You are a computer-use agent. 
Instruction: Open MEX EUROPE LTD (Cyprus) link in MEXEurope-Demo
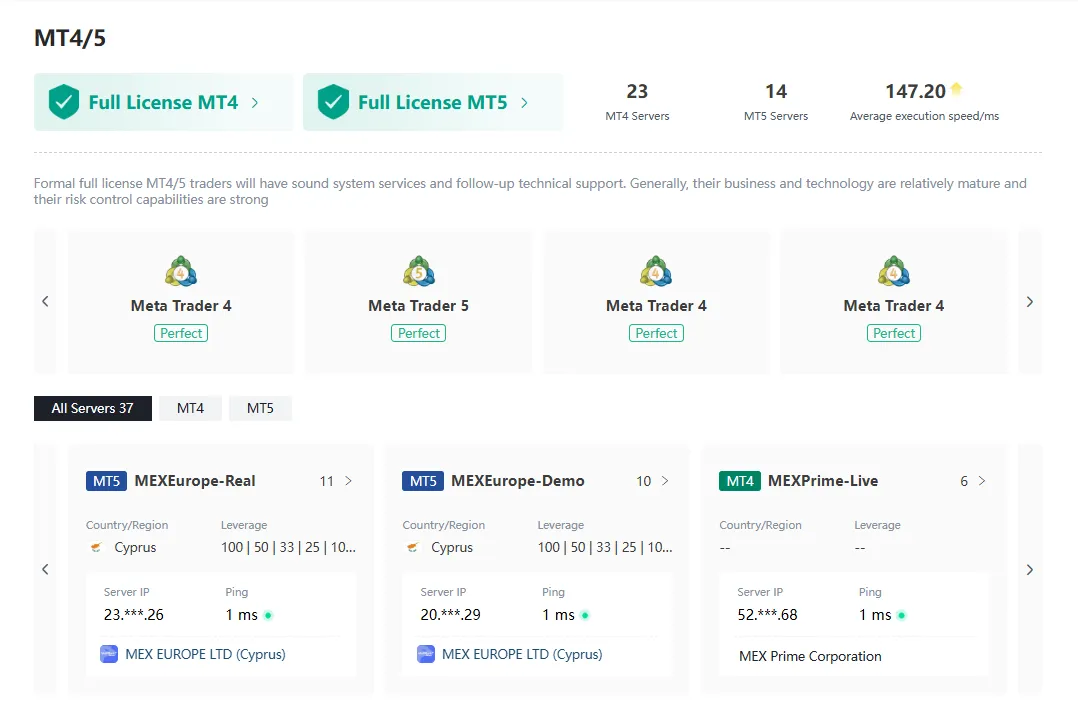click(522, 654)
